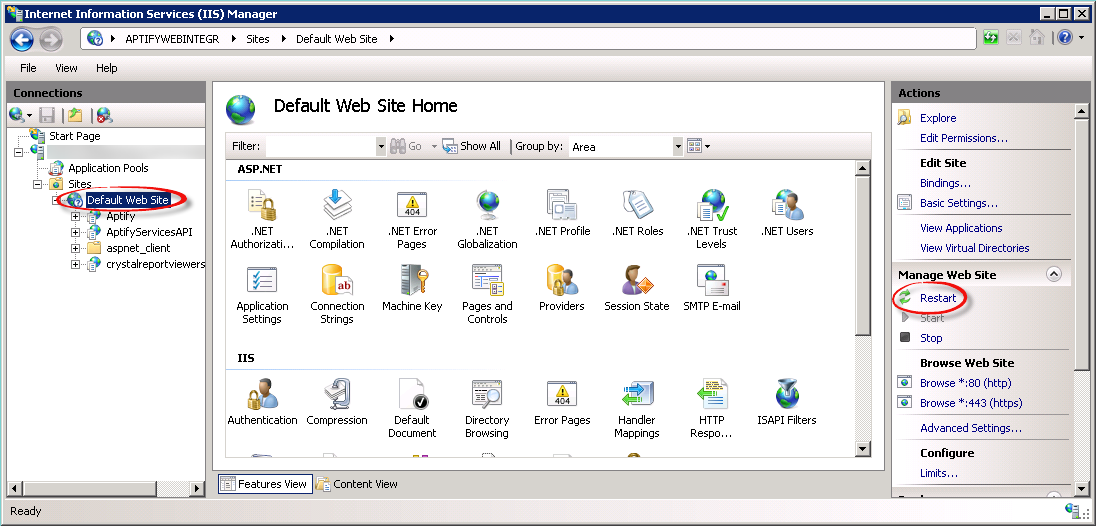Open SMTP E-mail feature
The height and width of the screenshot is (526, 1096).
point(712,287)
